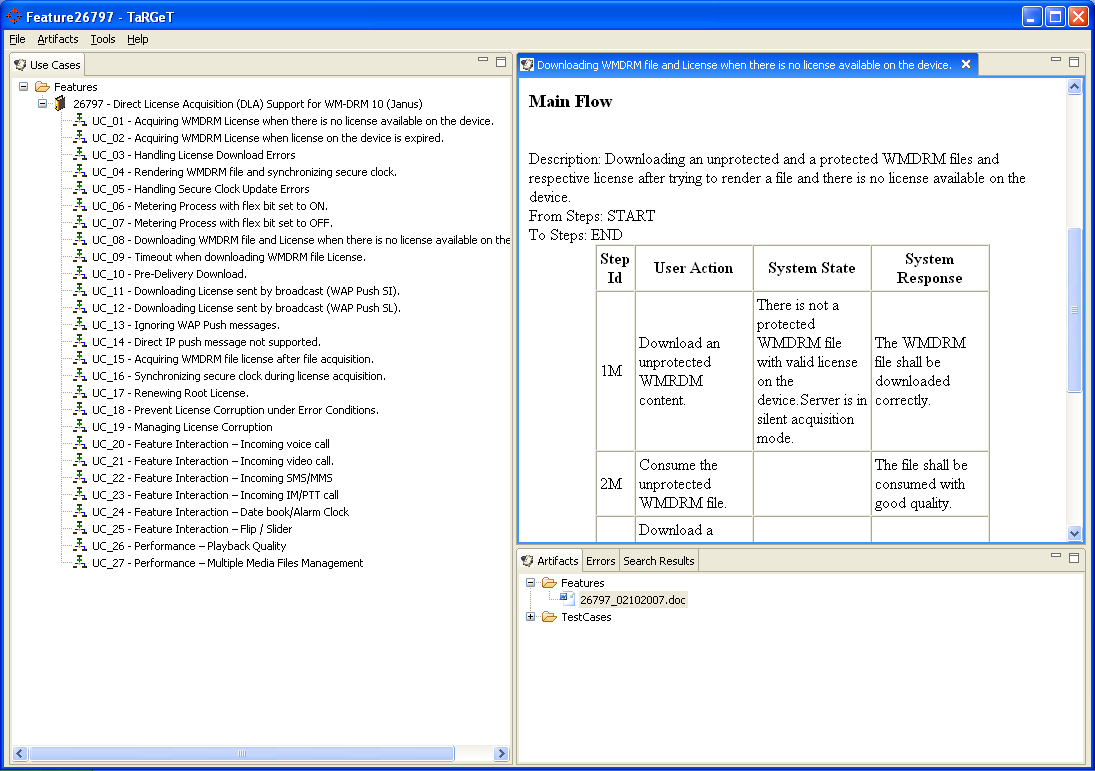Screen dimensions: 1095x771
Task: Click the feature 26797 book icon
Action: point(61,104)
